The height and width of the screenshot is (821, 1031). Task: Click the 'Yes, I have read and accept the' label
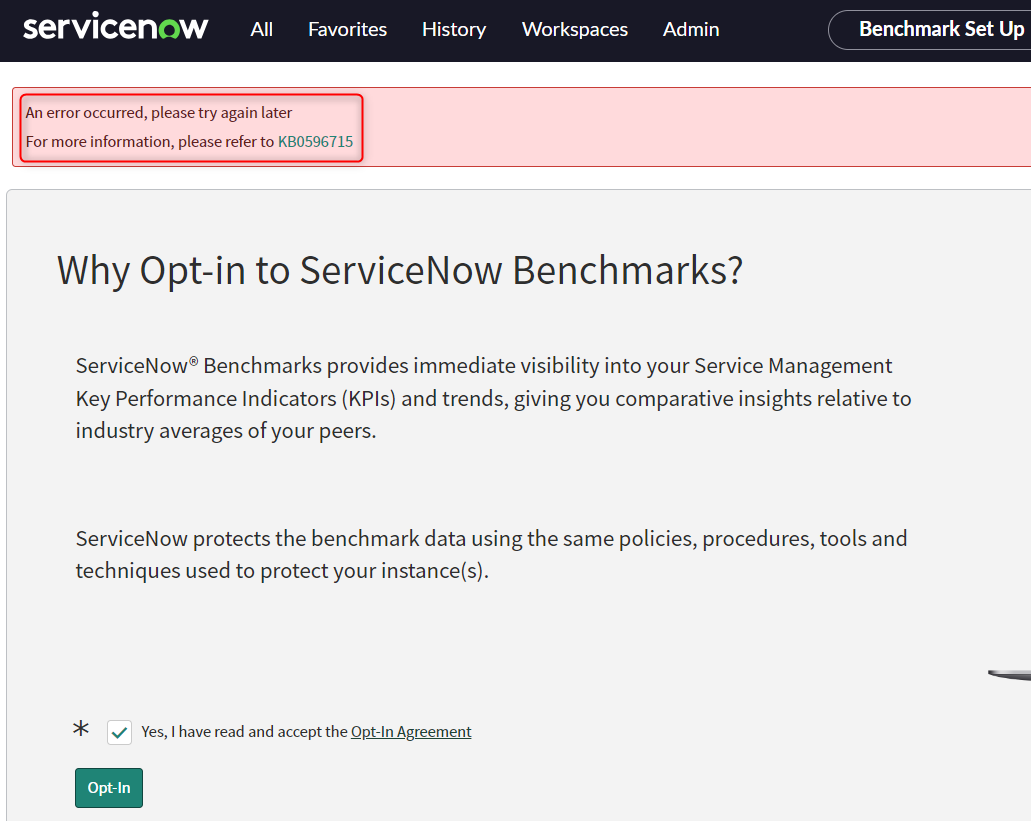coord(245,732)
